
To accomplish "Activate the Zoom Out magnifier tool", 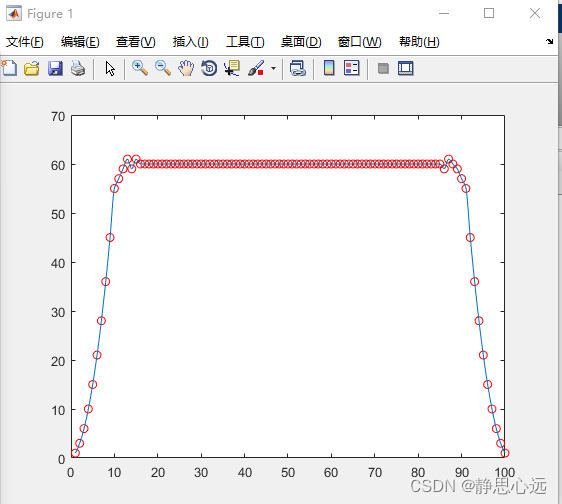I will tap(163, 68).
